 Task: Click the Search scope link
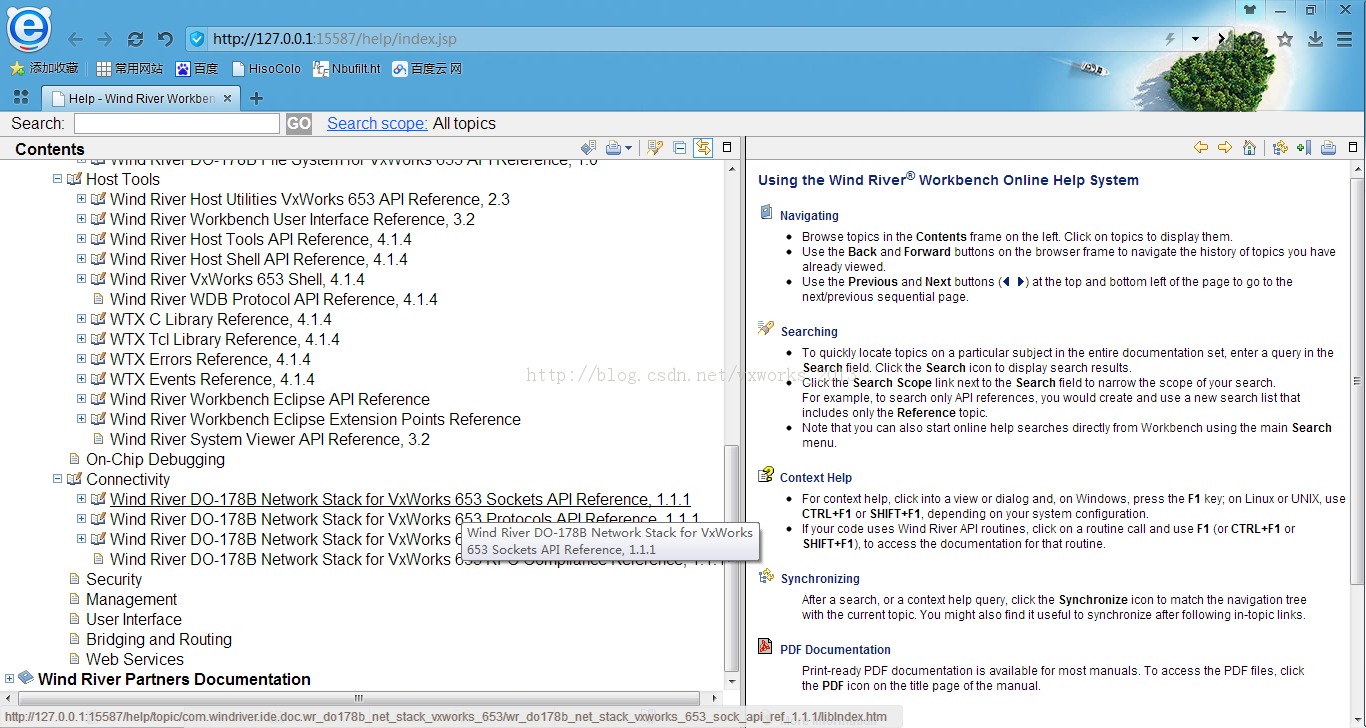377,124
